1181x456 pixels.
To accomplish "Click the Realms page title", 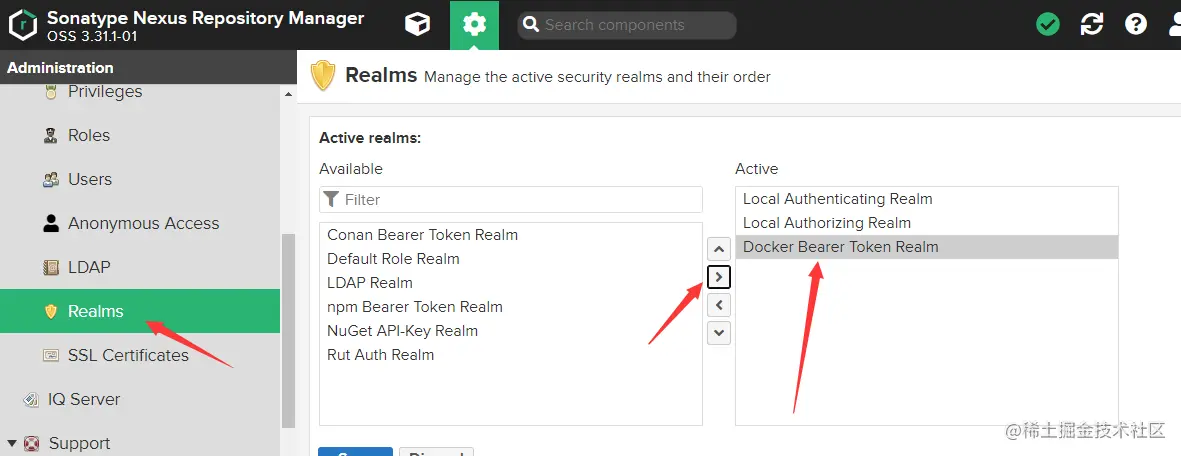I will pos(380,75).
